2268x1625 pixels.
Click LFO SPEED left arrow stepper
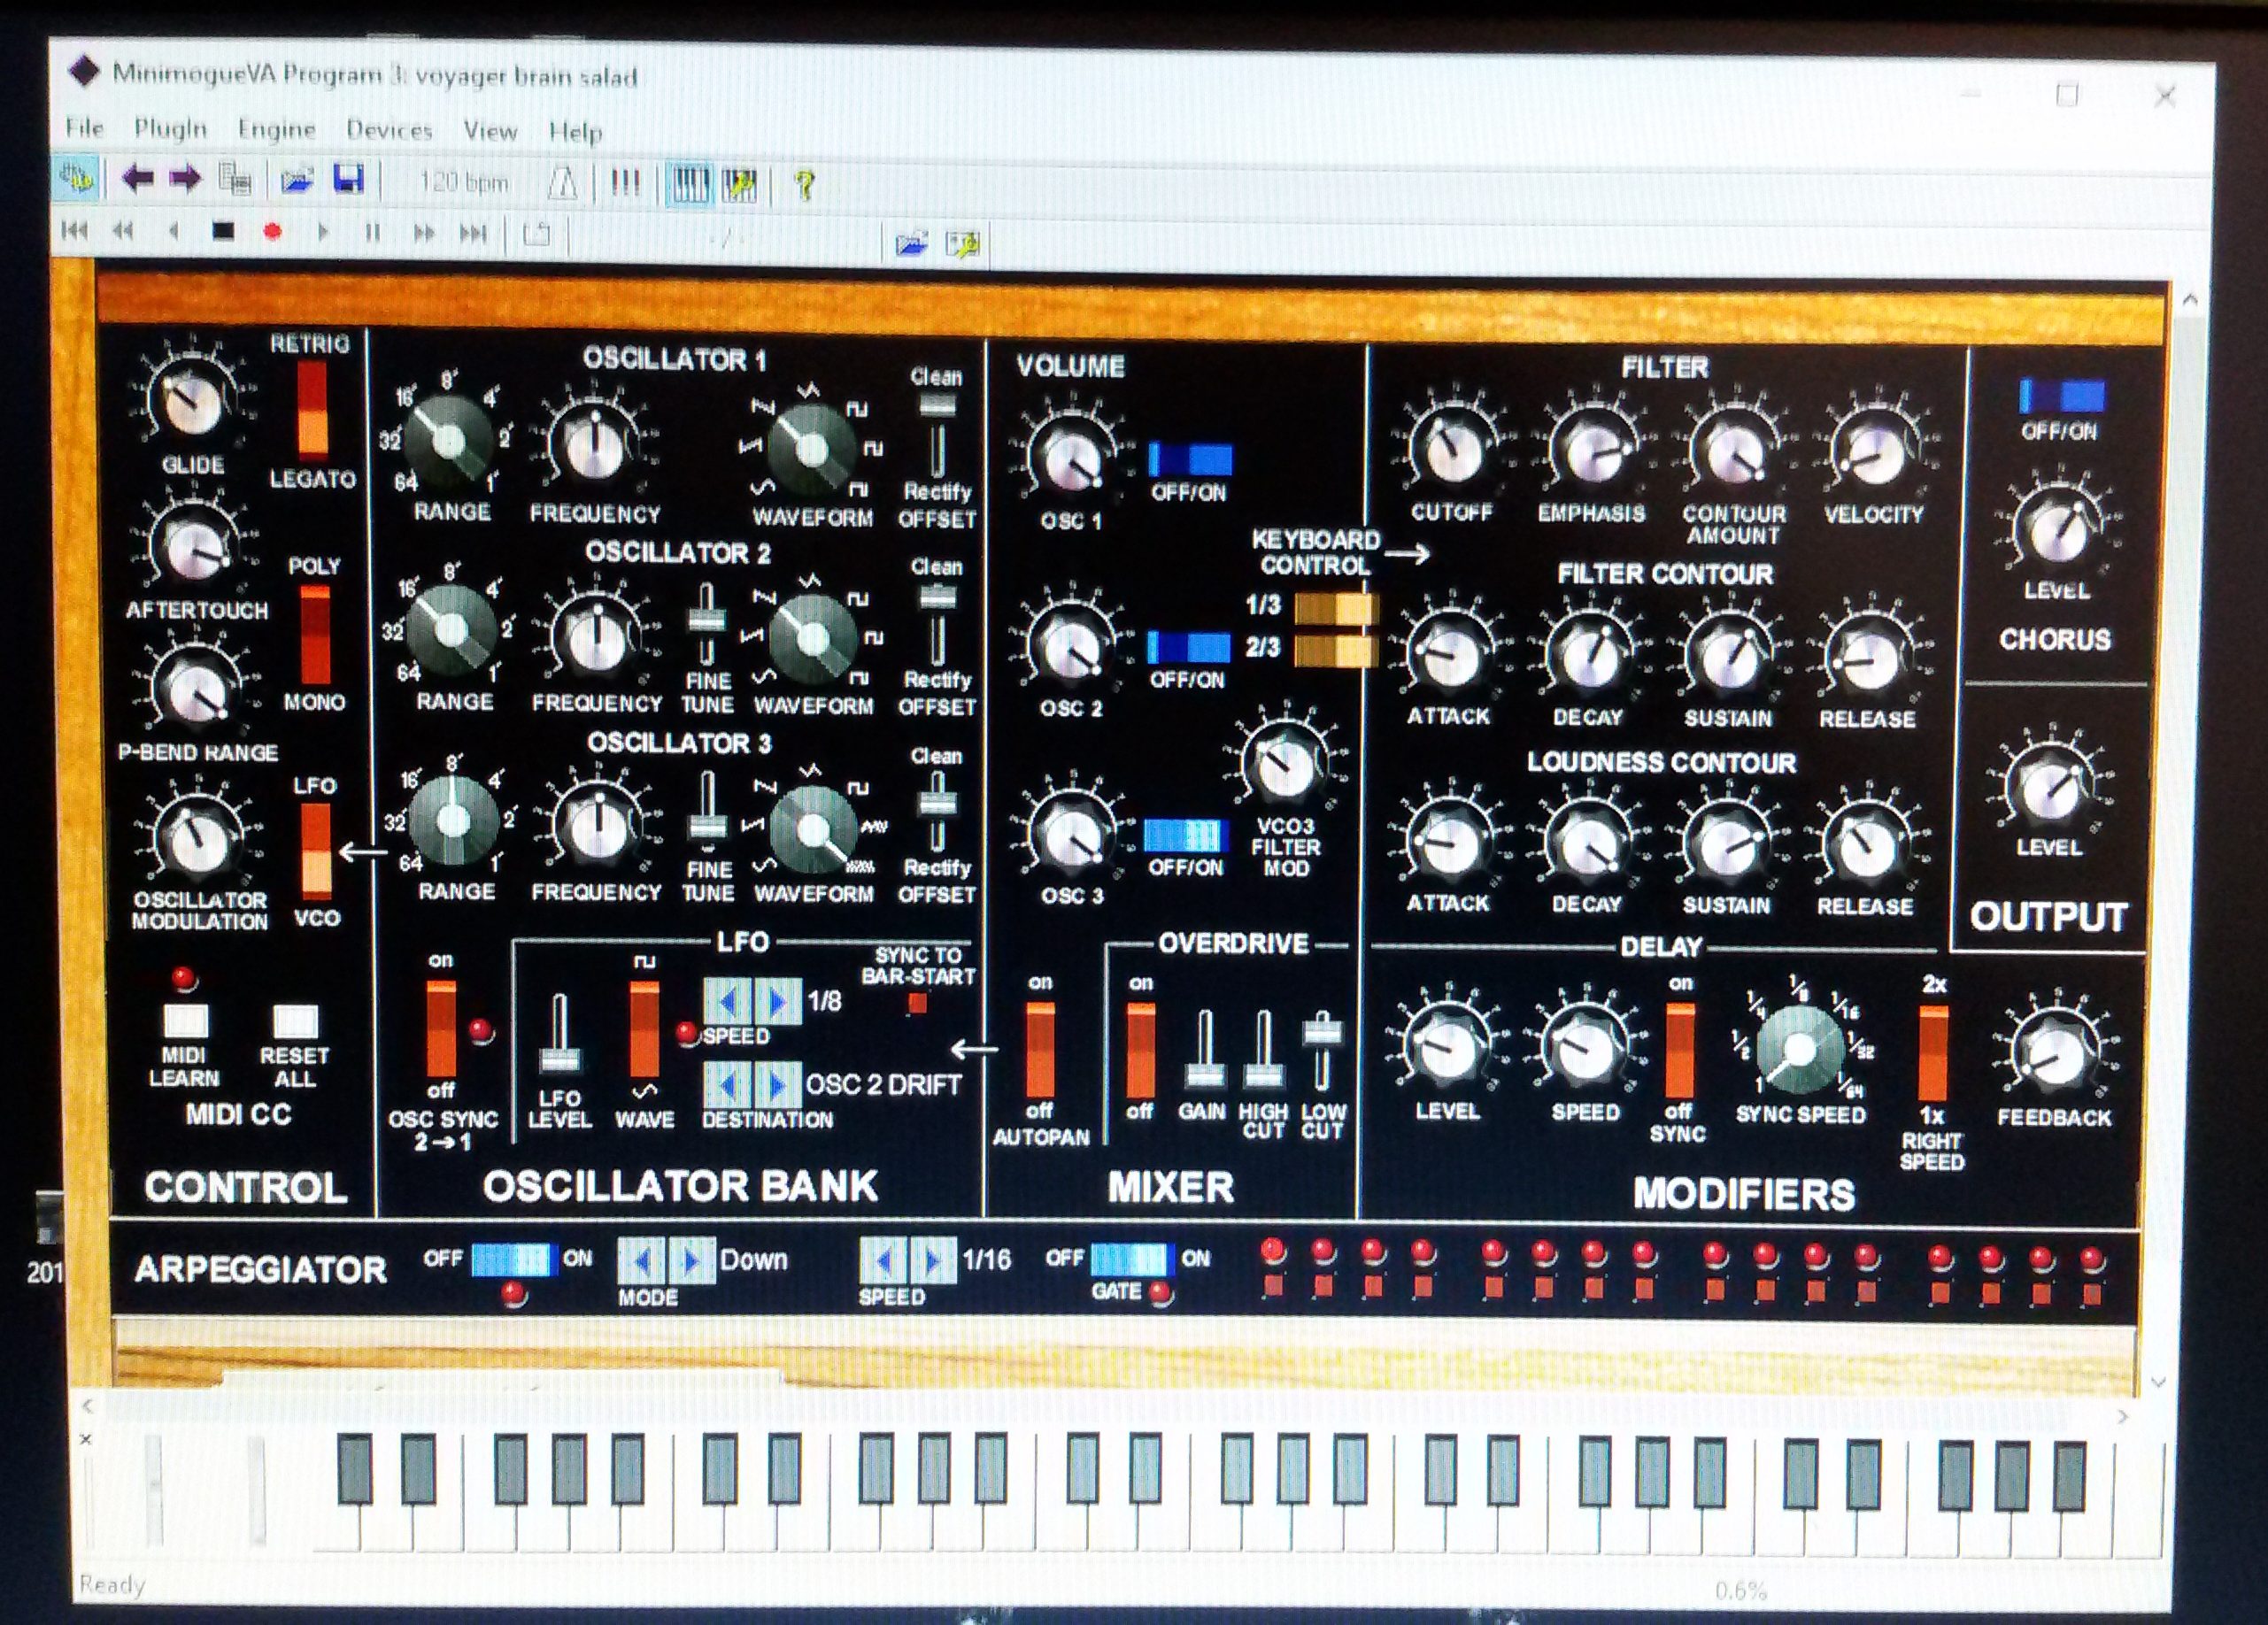point(728,1001)
